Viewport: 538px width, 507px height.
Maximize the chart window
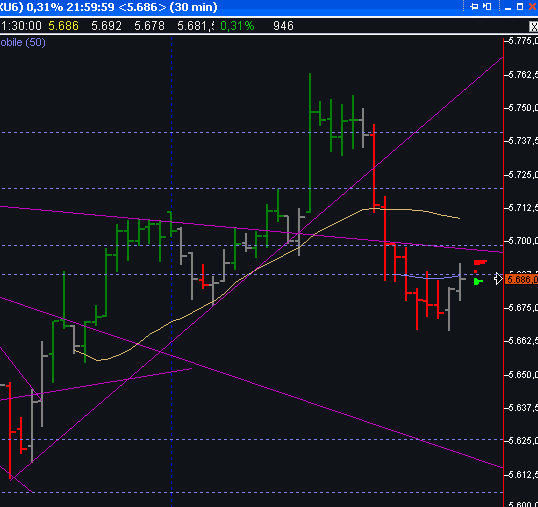(x=520, y=7)
